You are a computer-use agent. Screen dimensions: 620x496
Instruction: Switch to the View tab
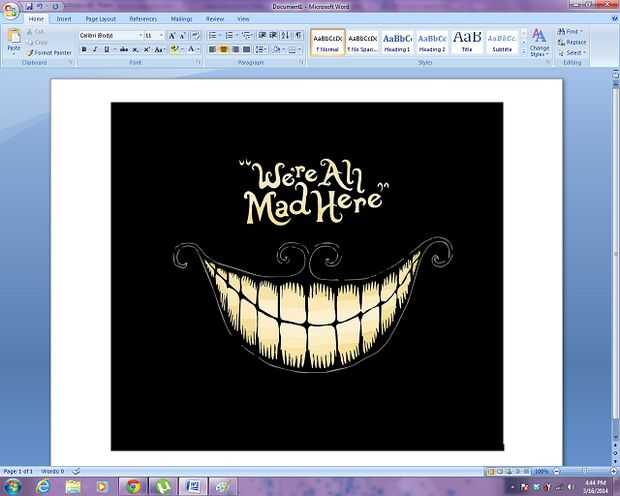pos(243,19)
